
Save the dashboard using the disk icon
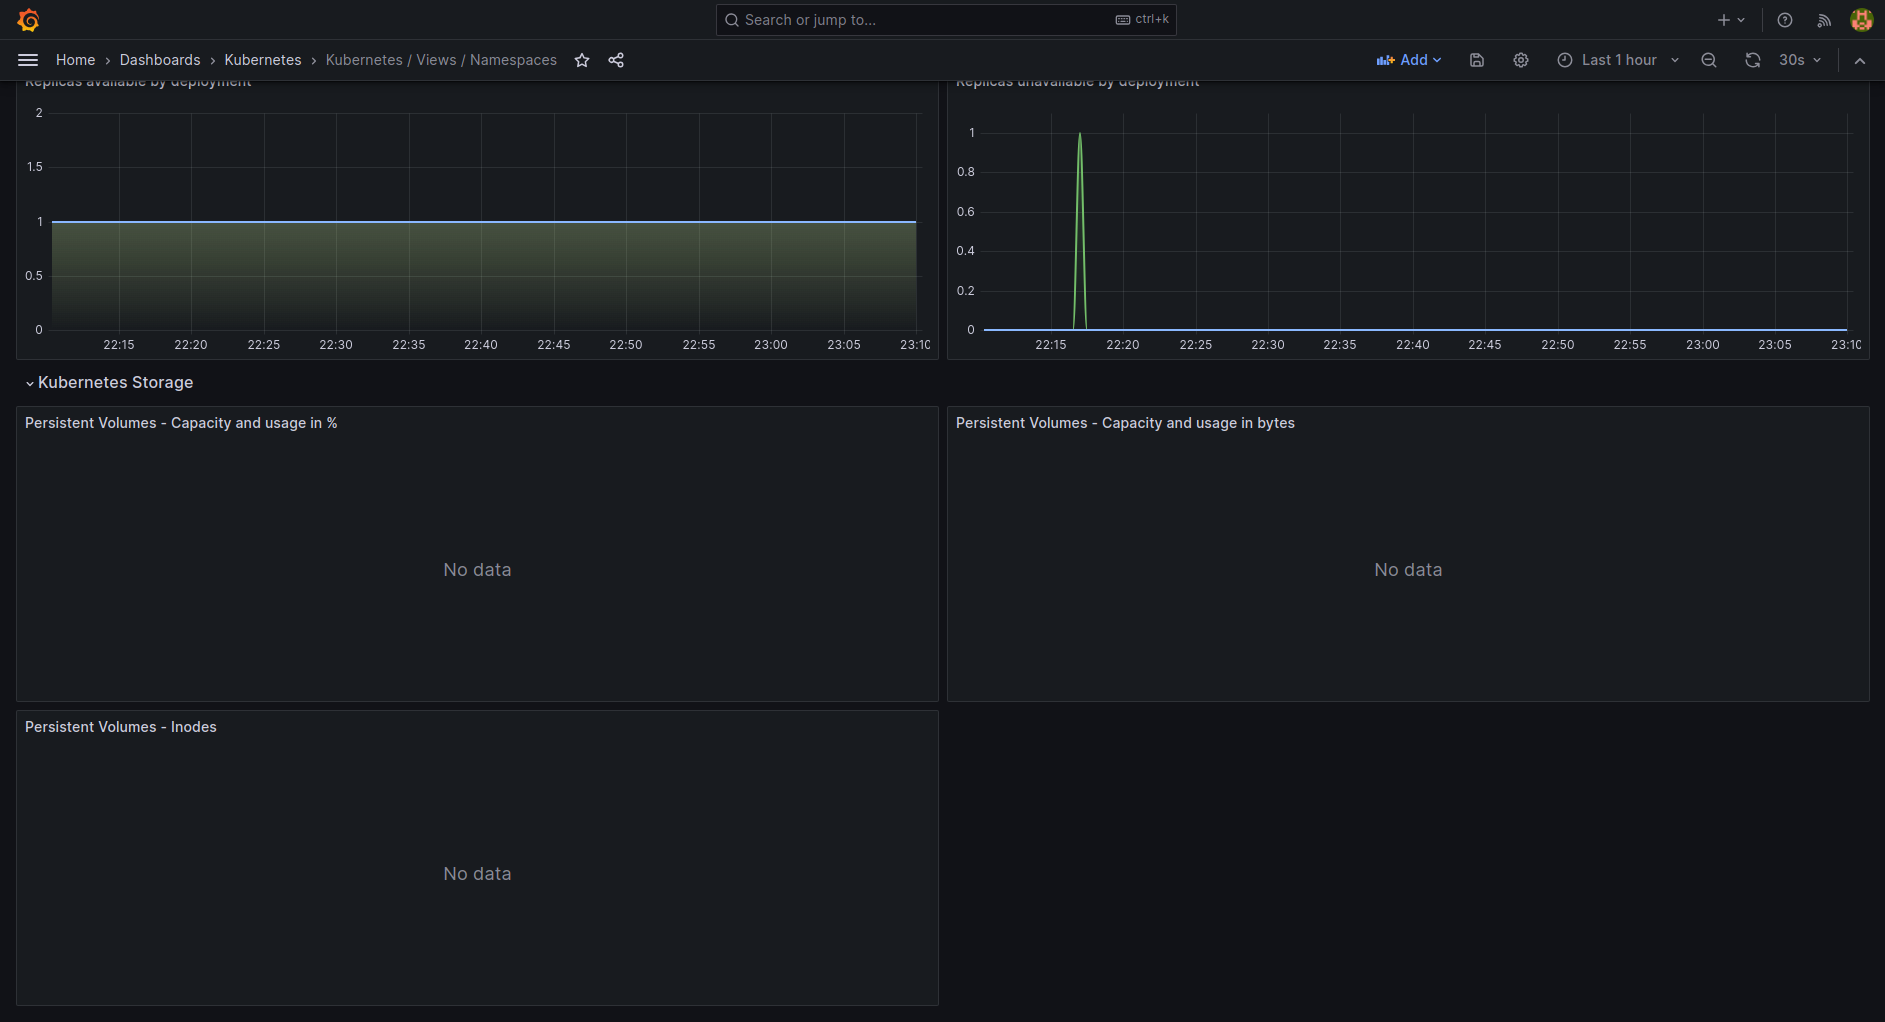tap(1477, 60)
